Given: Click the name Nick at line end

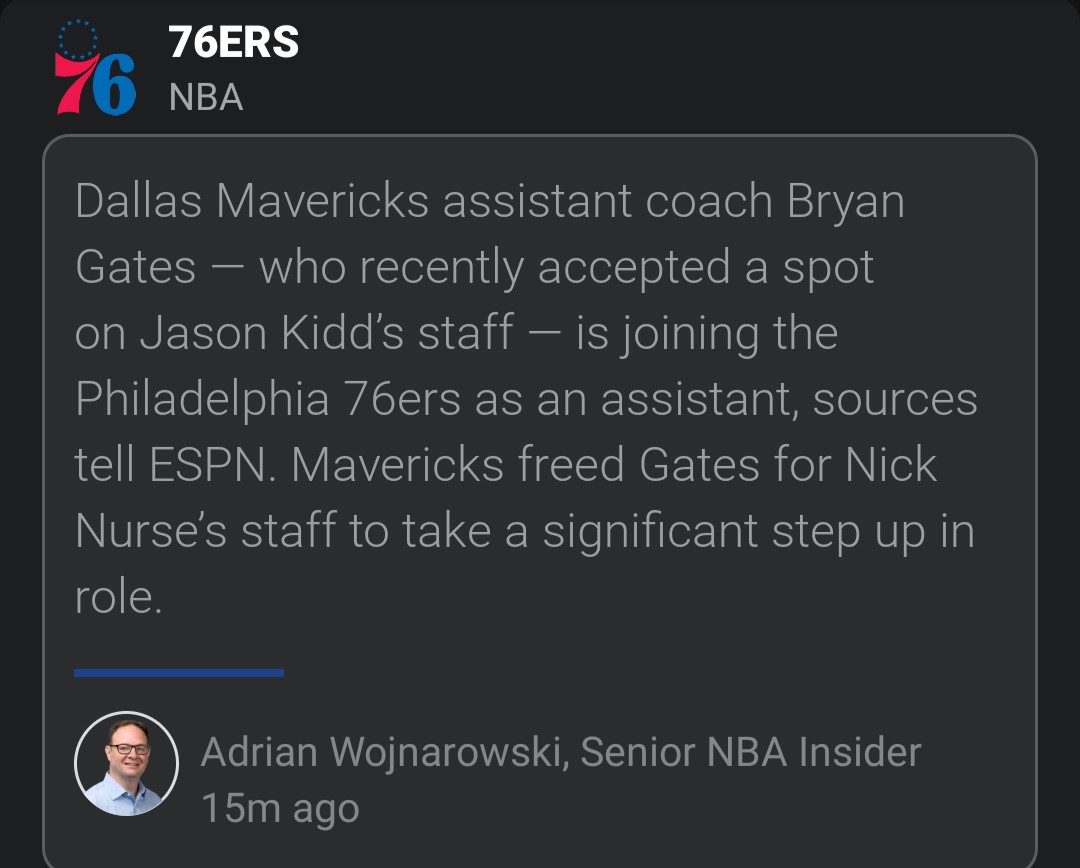Looking at the screenshot, I should (x=891, y=466).
